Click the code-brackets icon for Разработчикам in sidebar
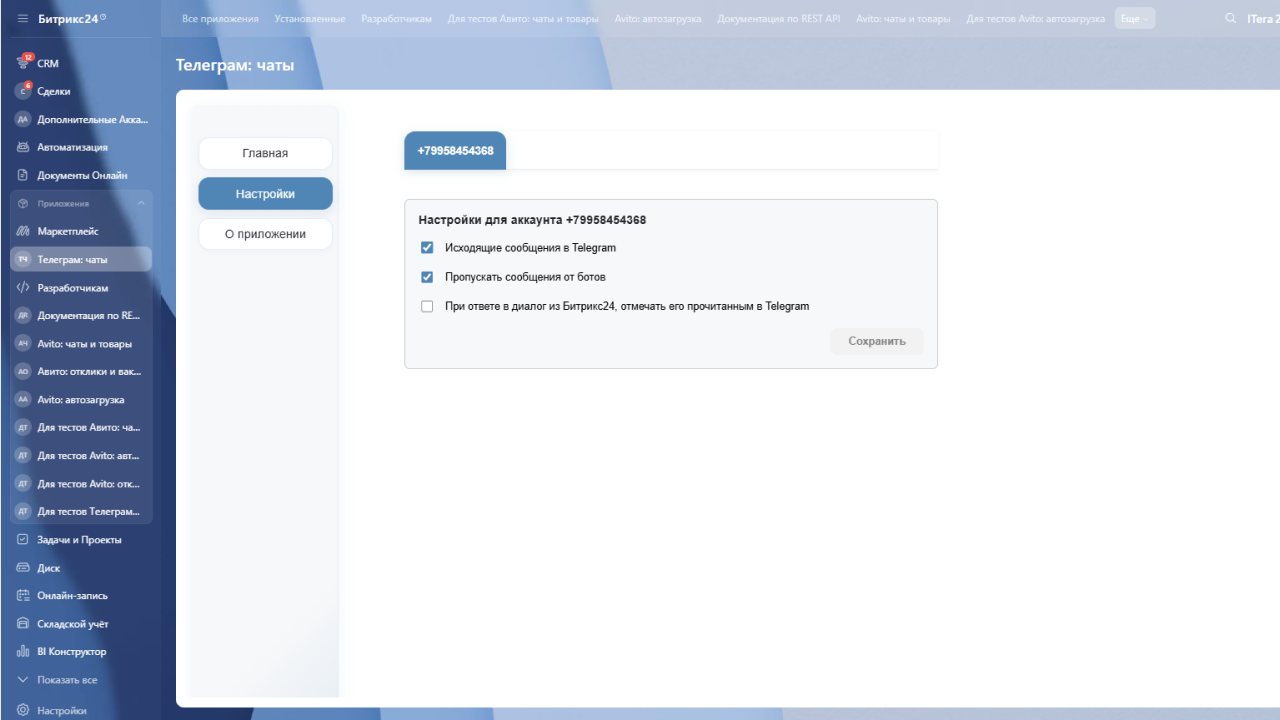1280x720 pixels. (x=23, y=287)
